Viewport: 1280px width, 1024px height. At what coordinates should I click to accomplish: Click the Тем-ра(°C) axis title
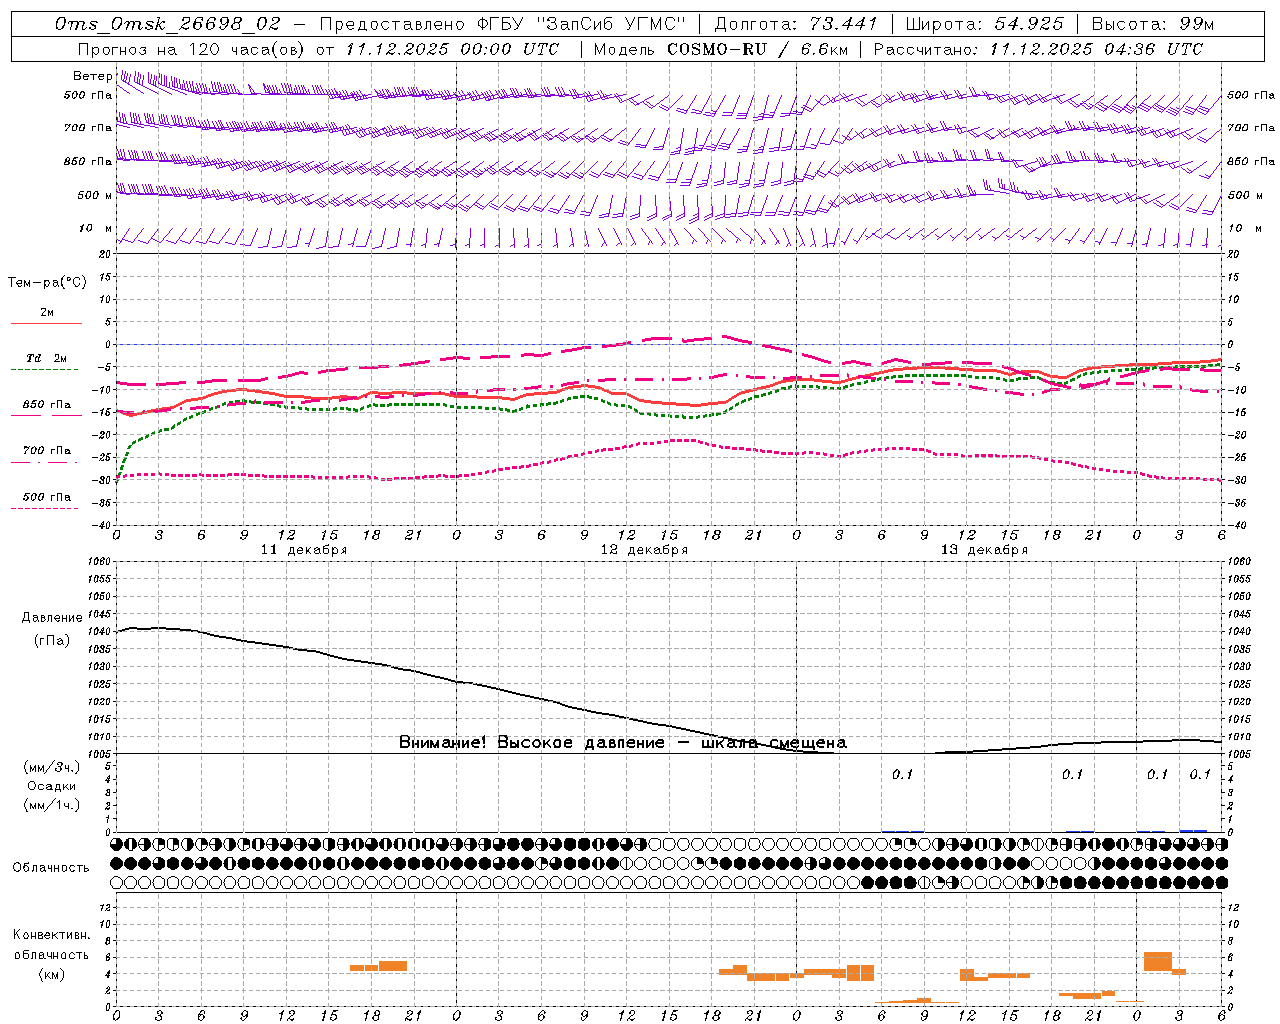coord(47,283)
